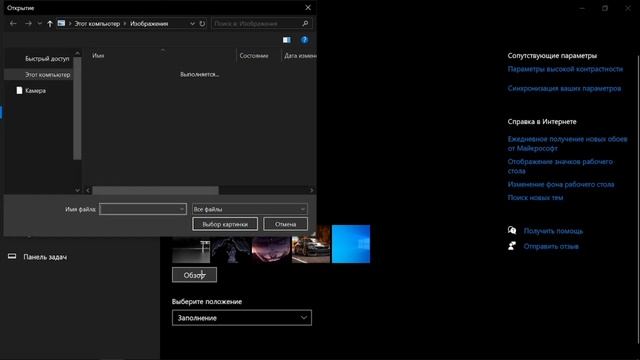Open 'Параметры высокой контрастности' link
Screen dimensions: 640x360
coord(565,69)
